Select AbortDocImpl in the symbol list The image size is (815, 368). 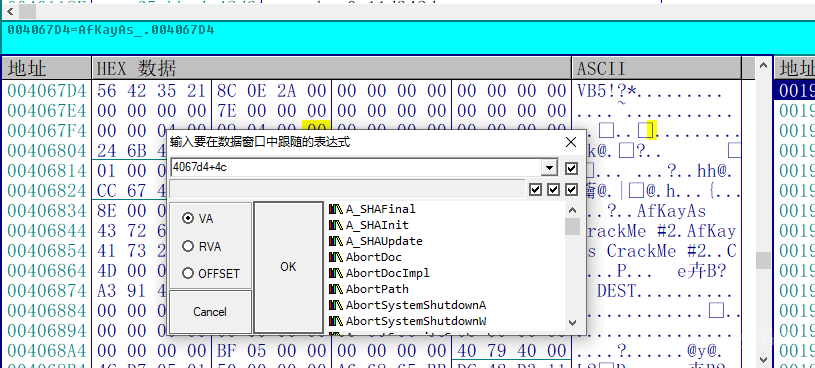tap(388, 273)
